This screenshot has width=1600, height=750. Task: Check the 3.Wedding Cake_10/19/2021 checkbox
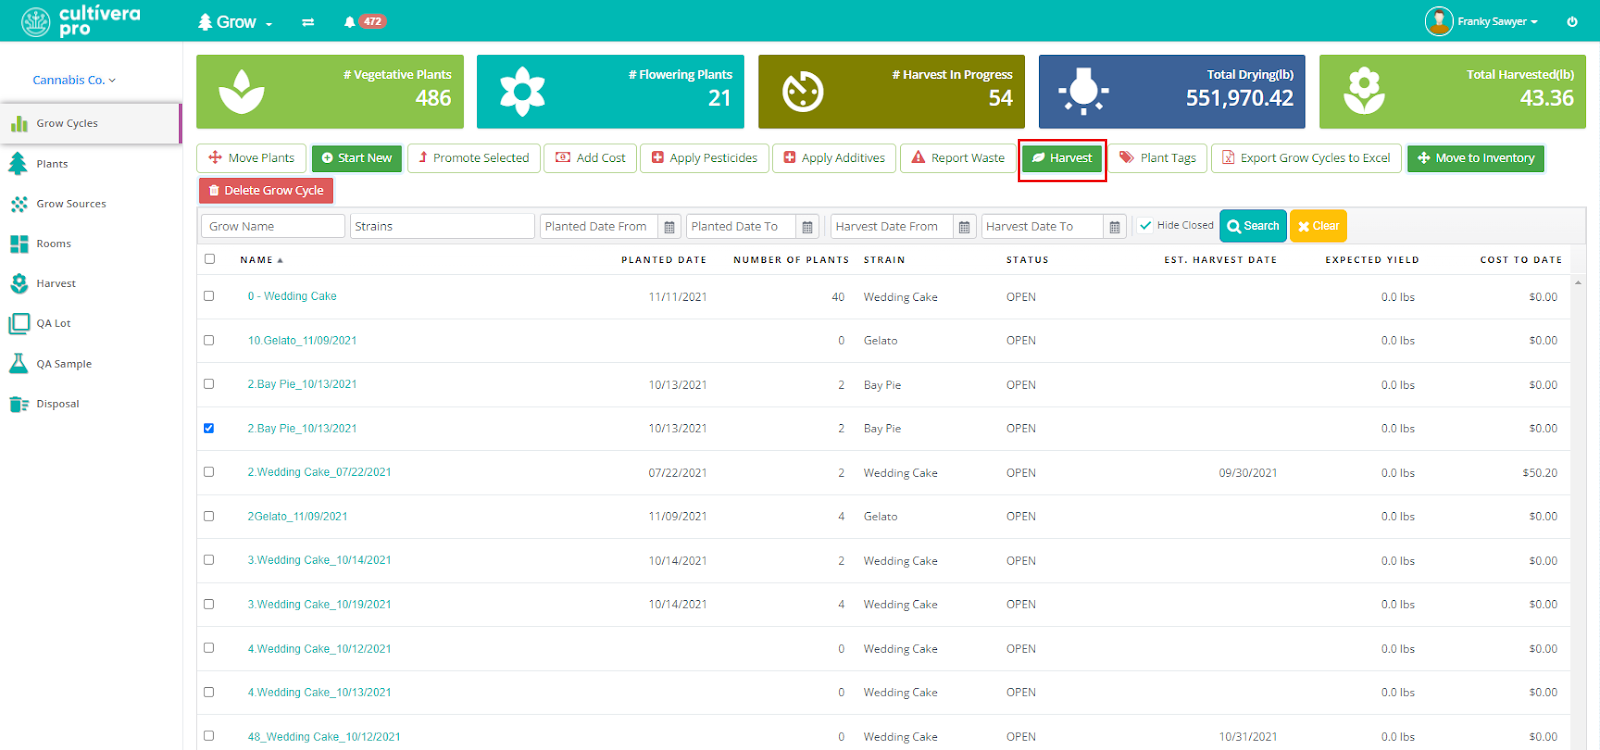pos(209,604)
